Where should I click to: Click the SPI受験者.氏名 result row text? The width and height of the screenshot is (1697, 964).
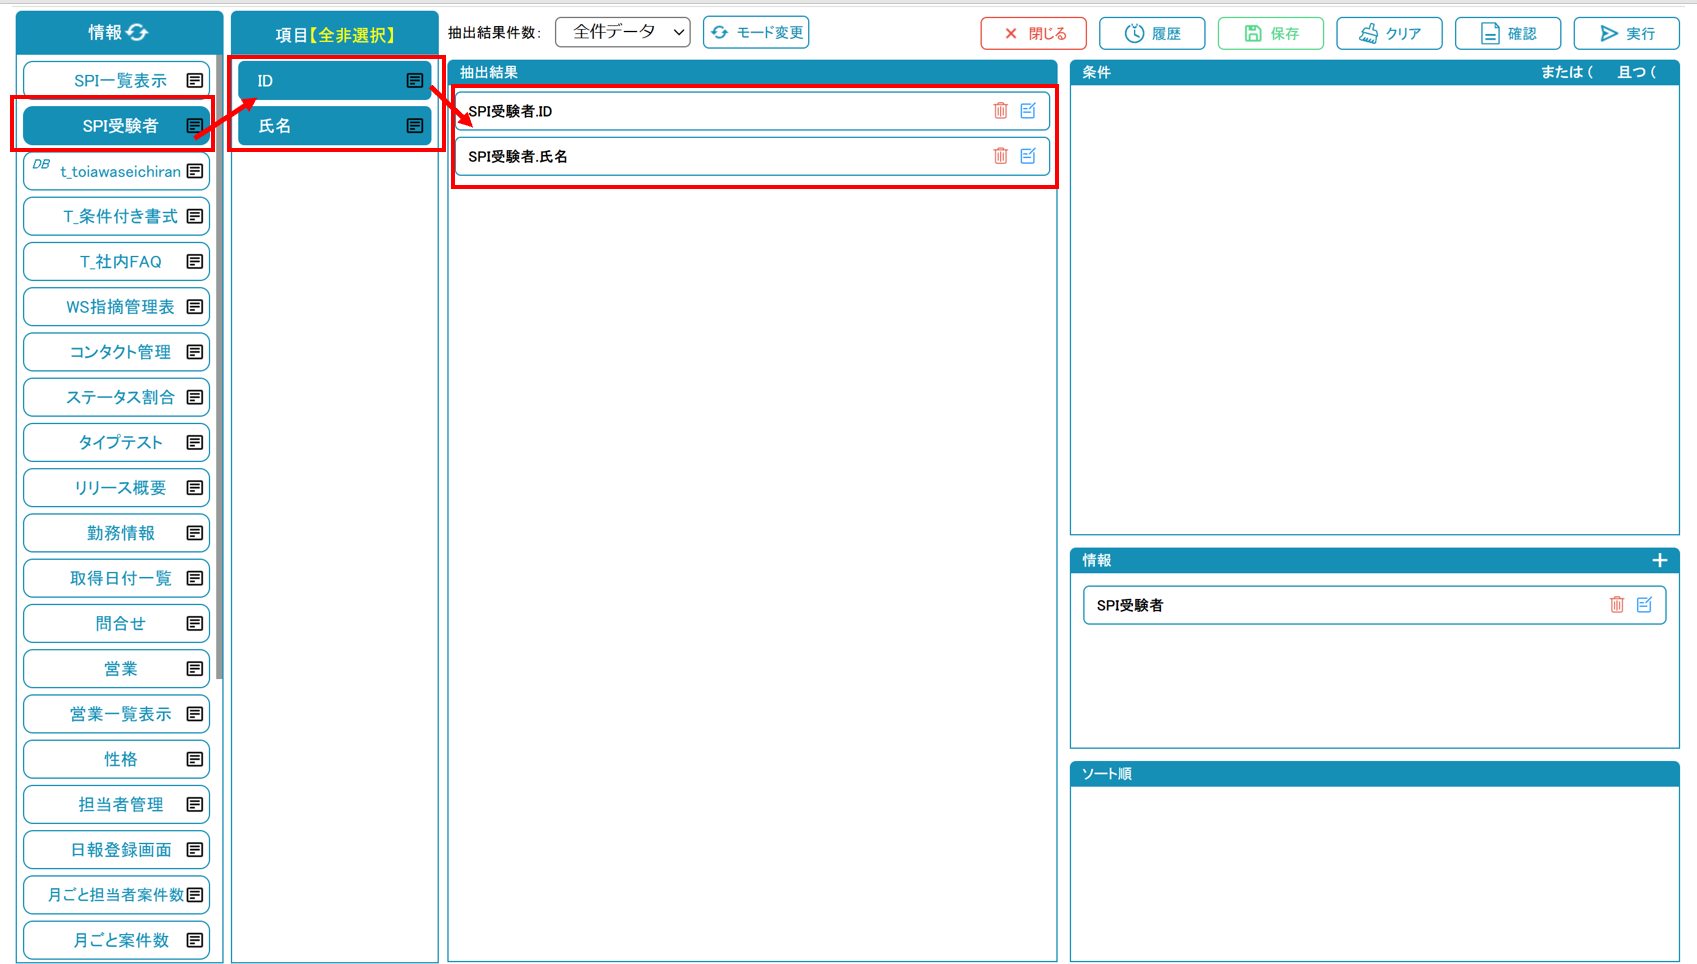click(x=518, y=156)
